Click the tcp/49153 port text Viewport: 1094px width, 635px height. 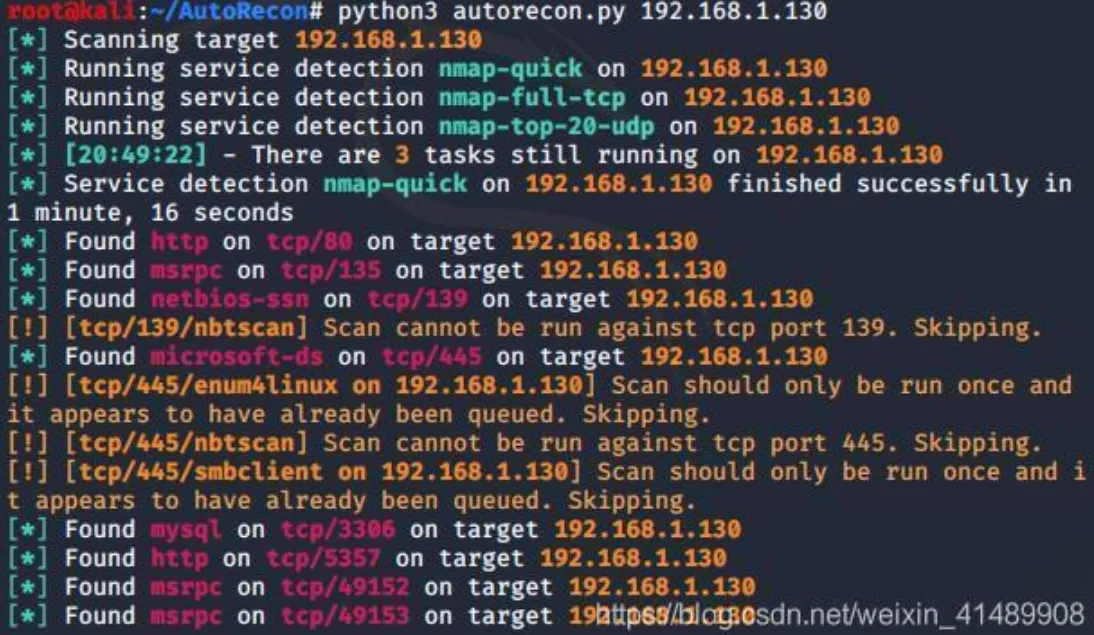click(x=345, y=616)
